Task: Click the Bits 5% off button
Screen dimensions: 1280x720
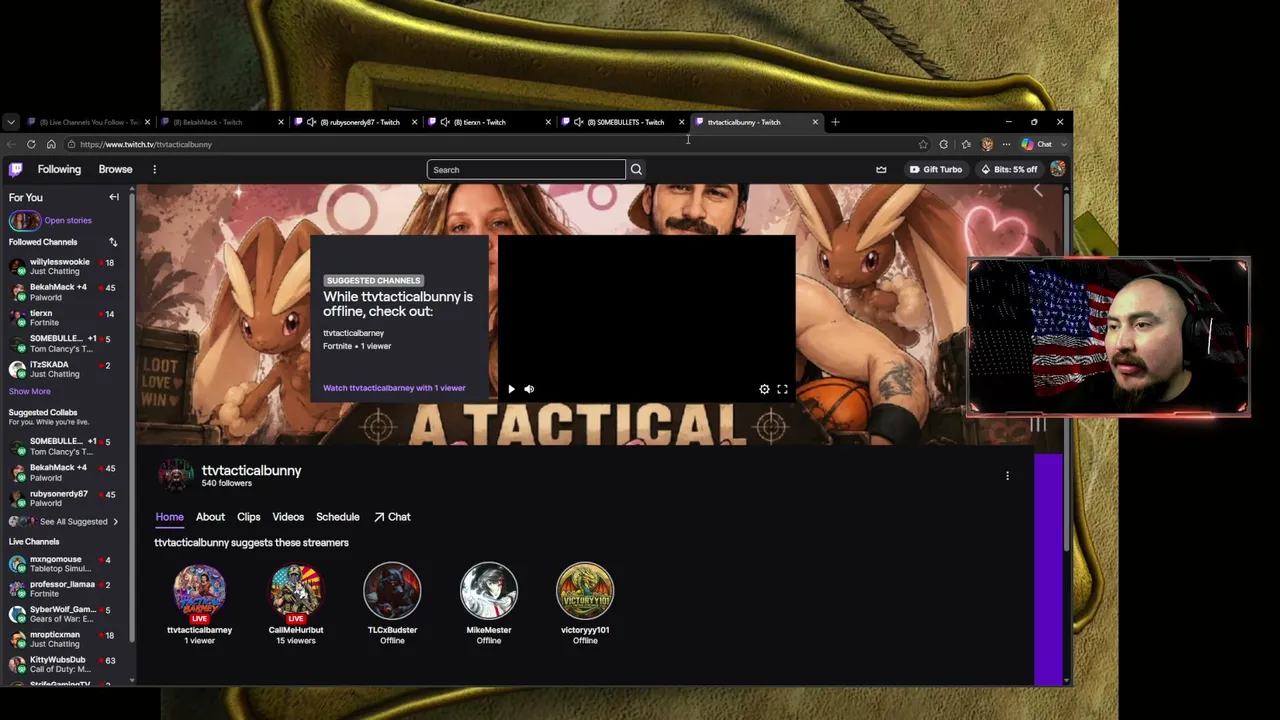Action: coord(1009,169)
